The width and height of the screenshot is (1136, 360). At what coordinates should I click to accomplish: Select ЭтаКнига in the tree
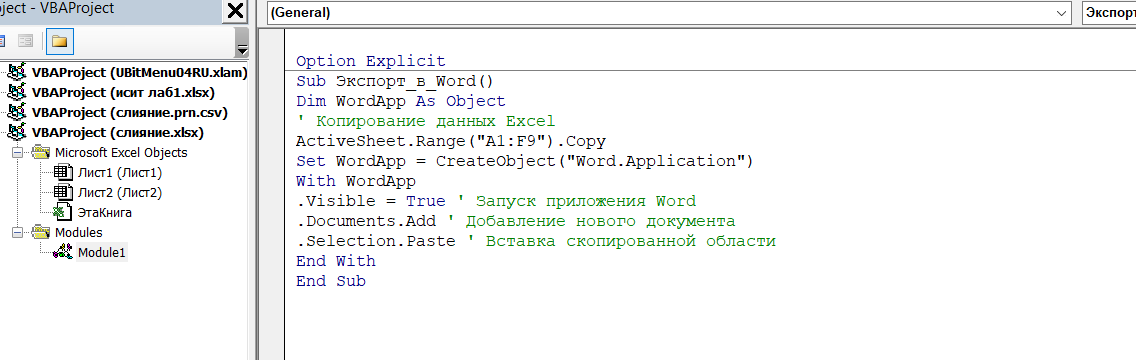[x=104, y=213]
